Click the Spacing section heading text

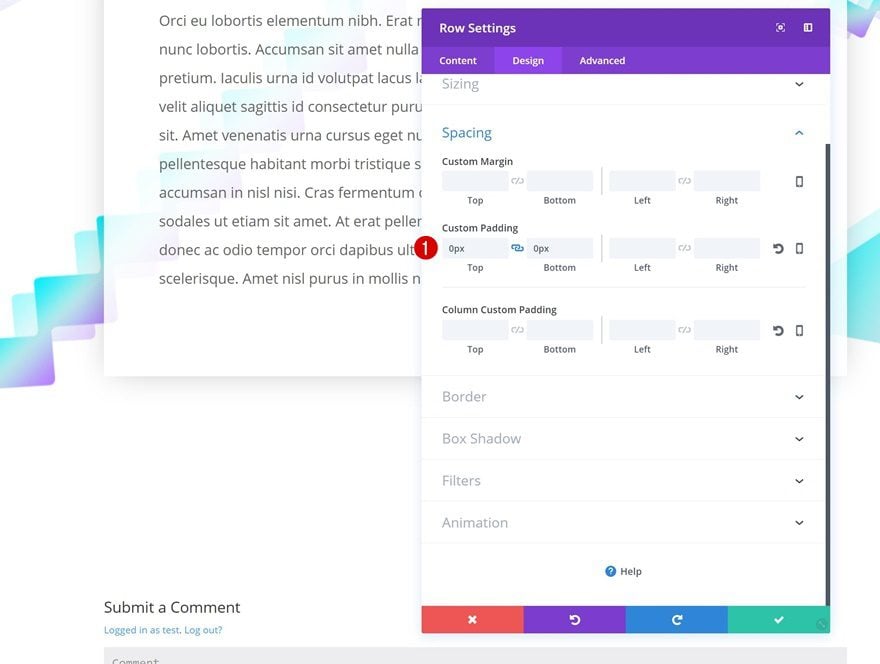tap(466, 133)
